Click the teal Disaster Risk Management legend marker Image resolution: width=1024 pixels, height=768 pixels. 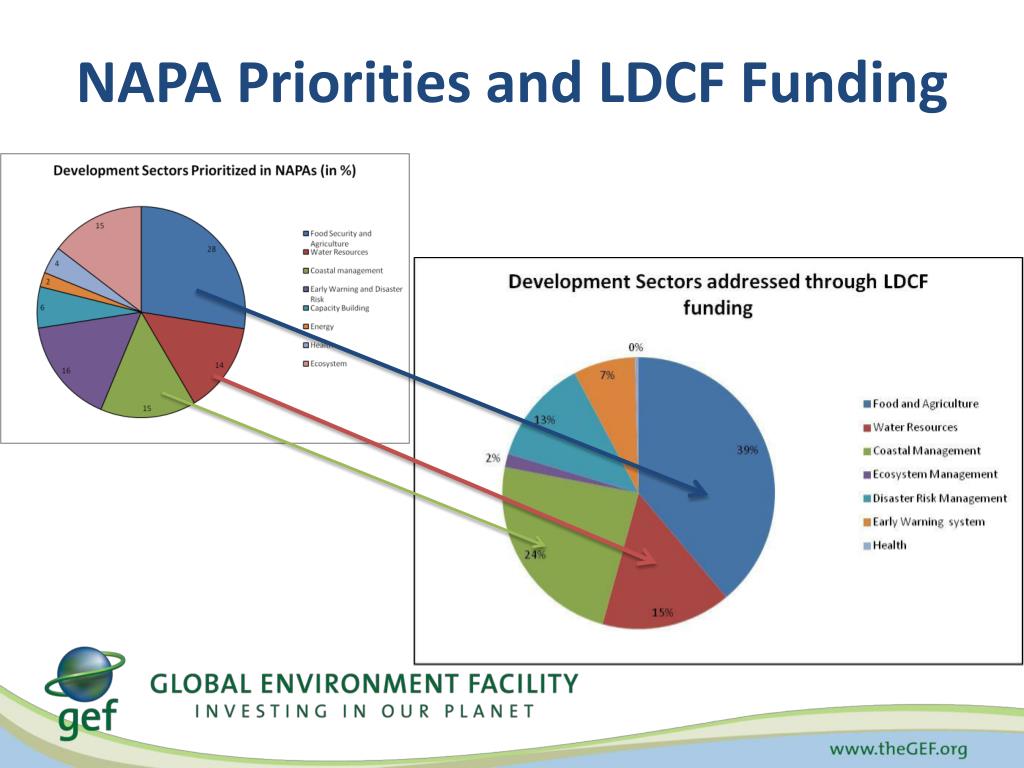coord(867,498)
